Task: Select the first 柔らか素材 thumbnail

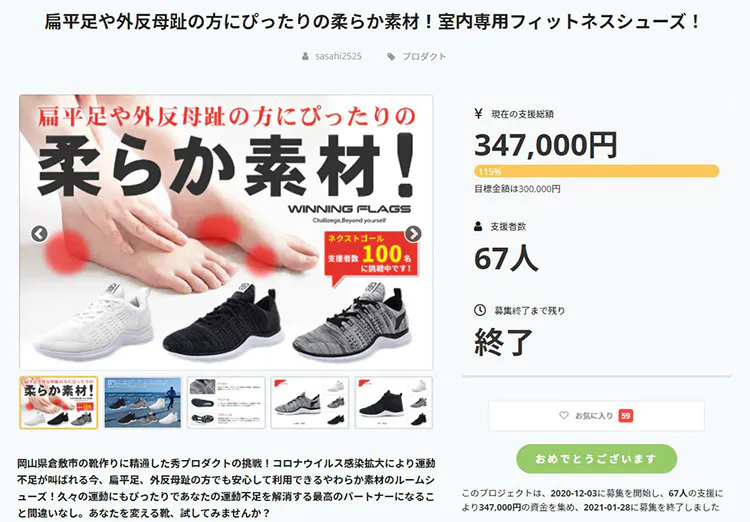Action: pyautogui.click(x=58, y=402)
